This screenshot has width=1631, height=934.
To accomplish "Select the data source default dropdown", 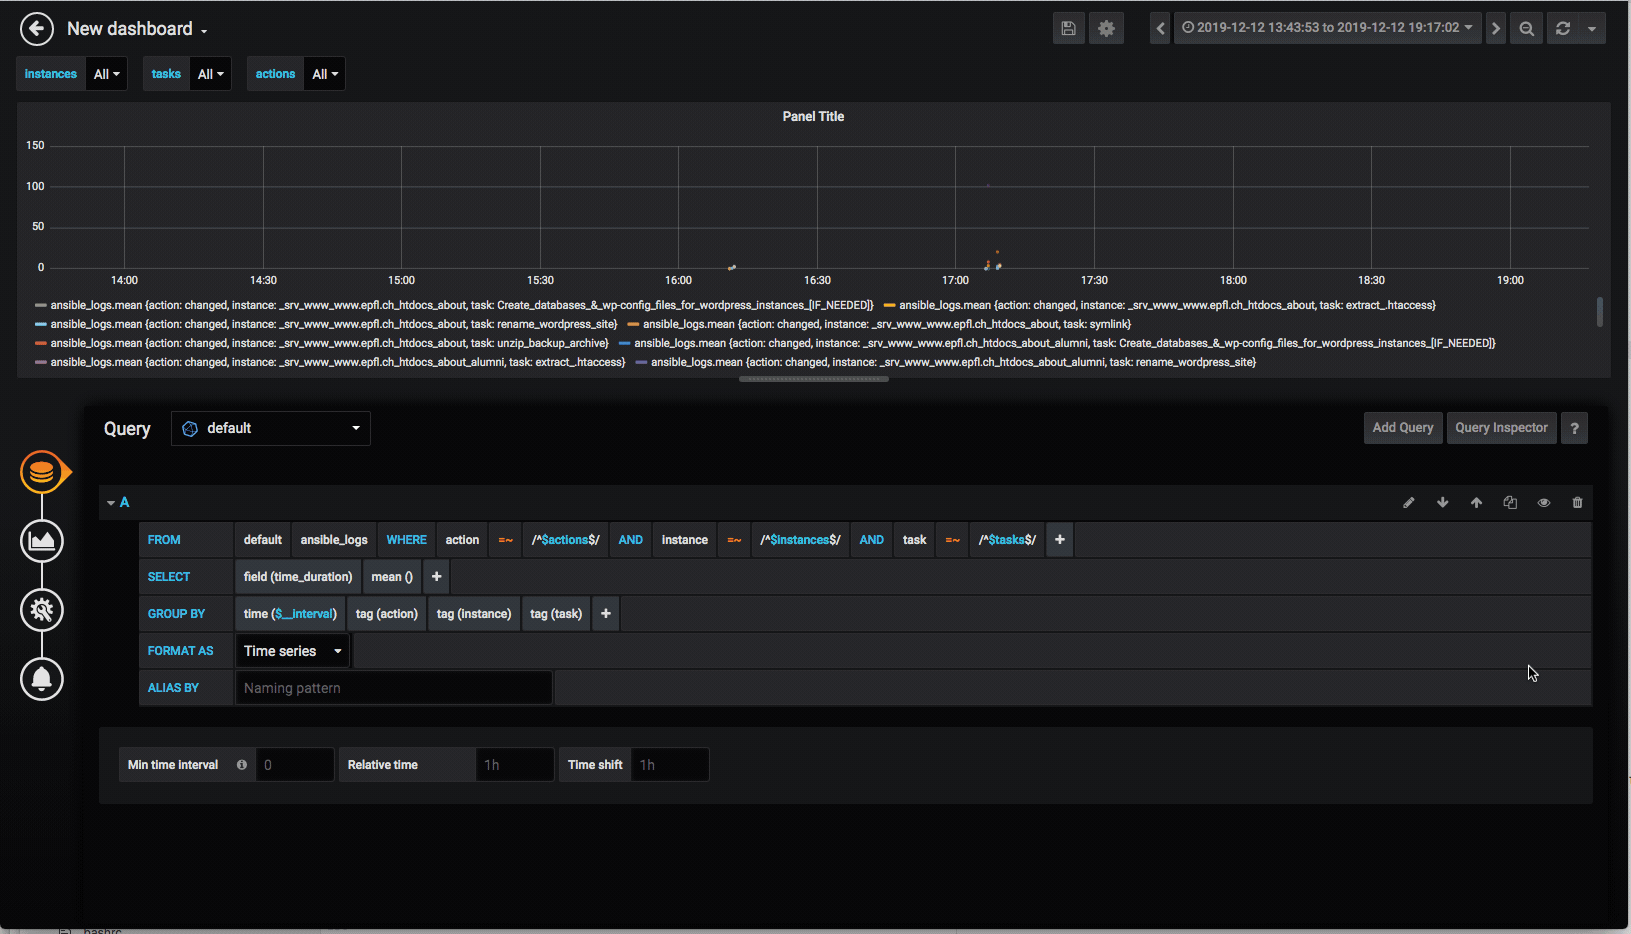I will pyautogui.click(x=271, y=428).
